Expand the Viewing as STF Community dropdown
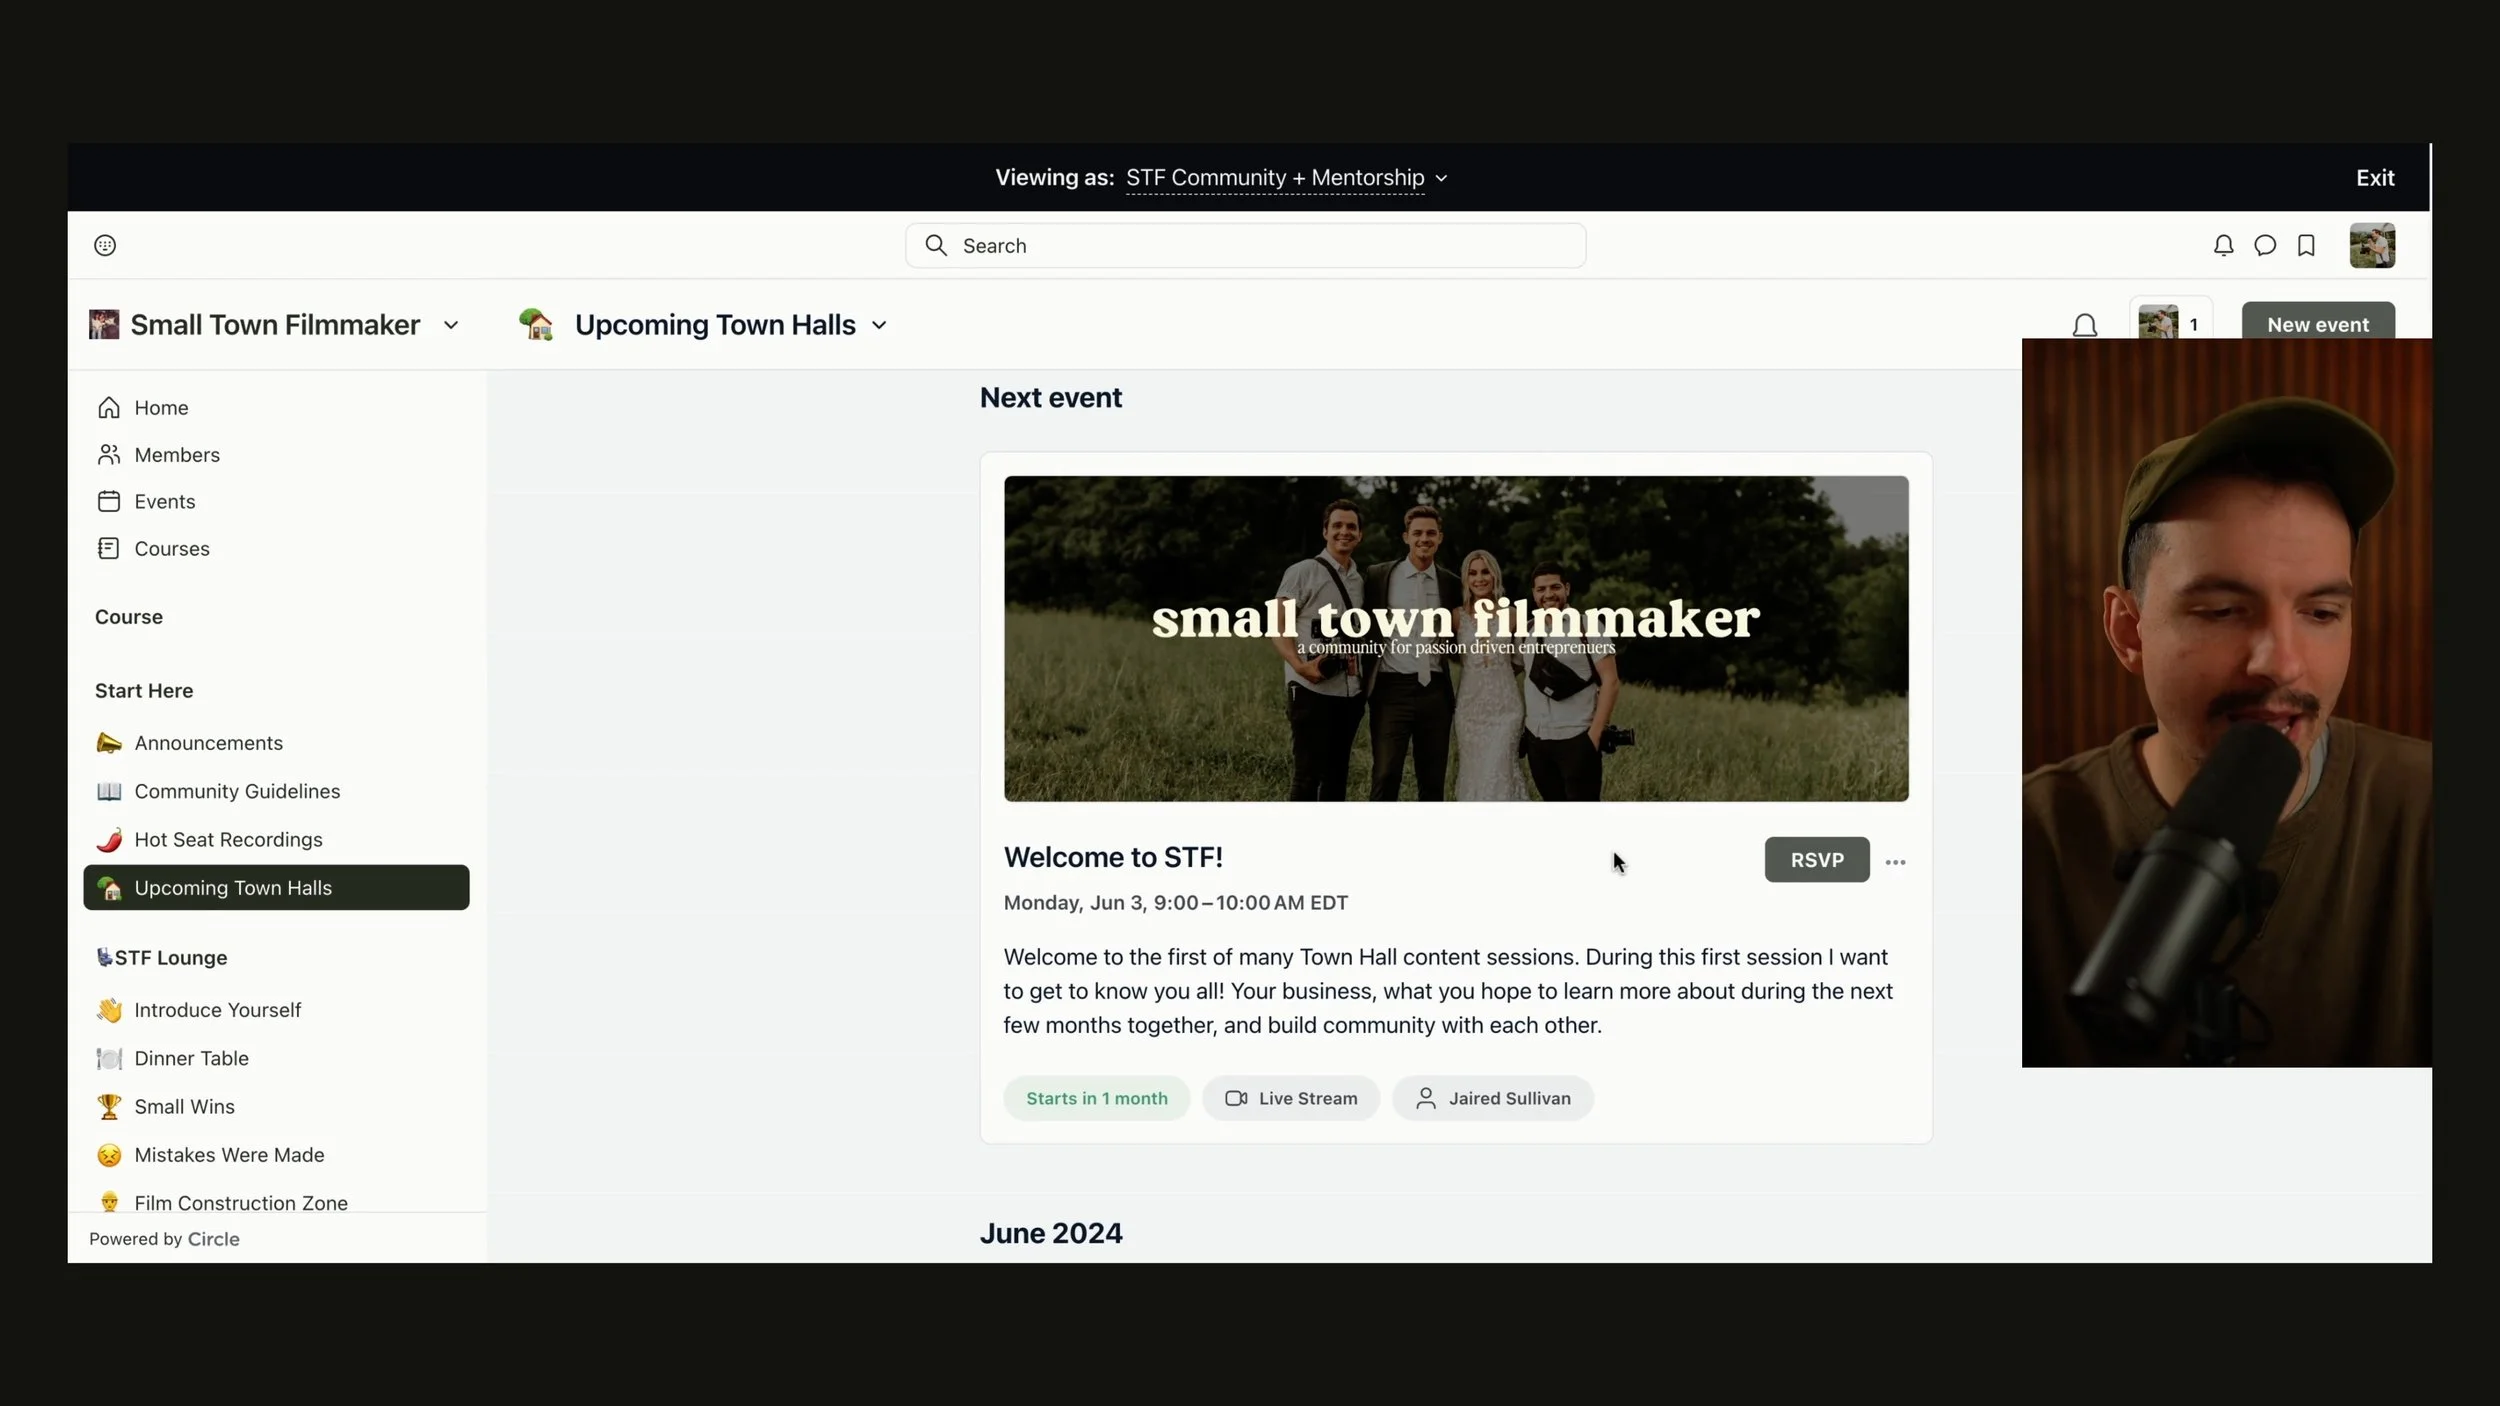The width and height of the screenshot is (2500, 1406). pyautogui.click(x=1286, y=178)
